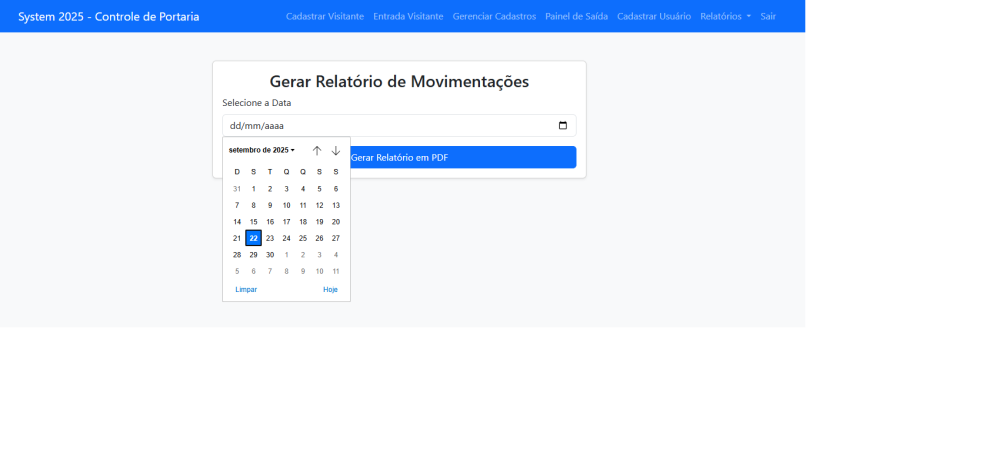Select highlighted day 22 in calendar

click(254, 238)
